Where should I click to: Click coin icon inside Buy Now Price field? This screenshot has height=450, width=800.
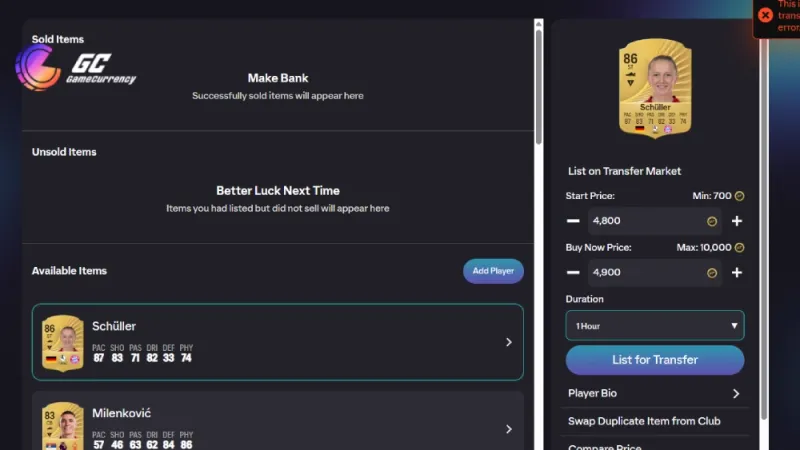point(712,273)
